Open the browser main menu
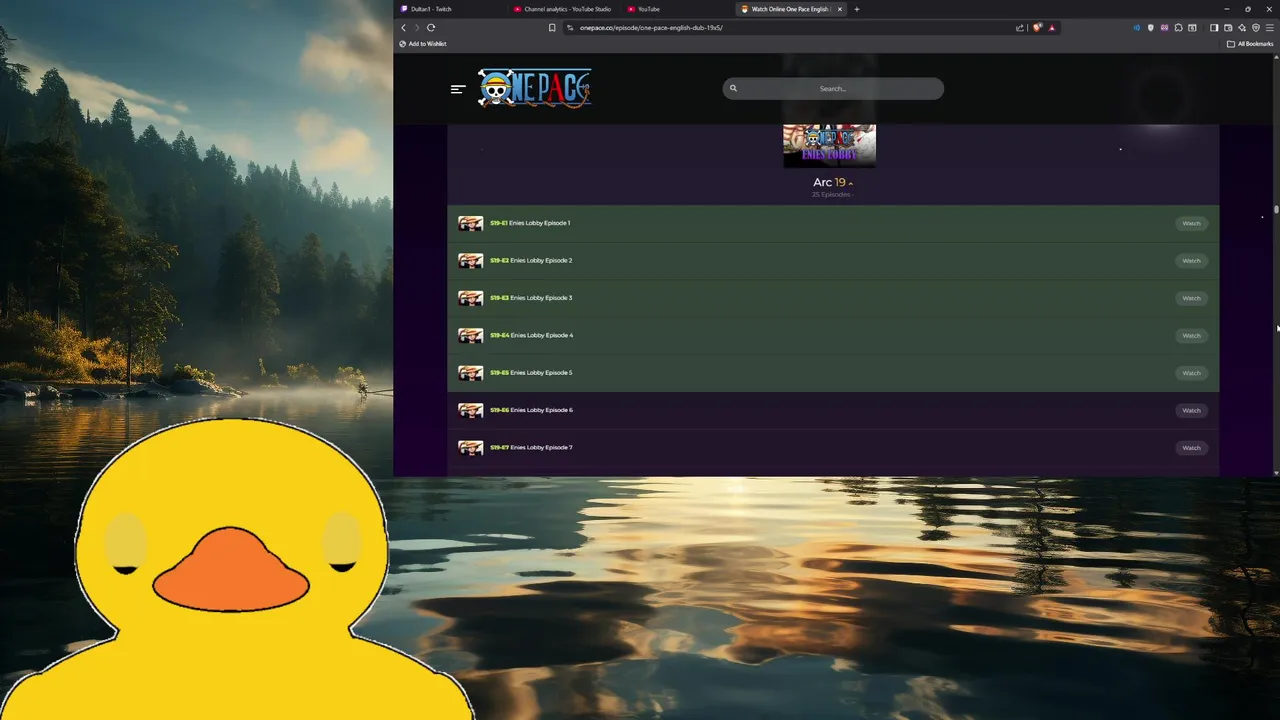The height and width of the screenshot is (720, 1280). [1270, 28]
